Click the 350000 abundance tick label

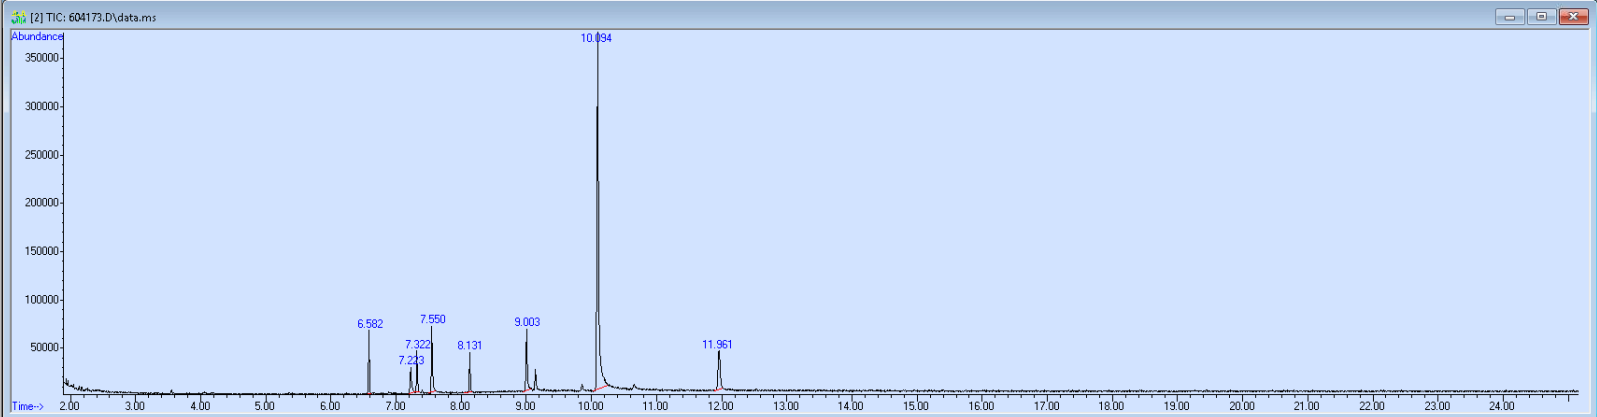pyautogui.click(x=41, y=58)
